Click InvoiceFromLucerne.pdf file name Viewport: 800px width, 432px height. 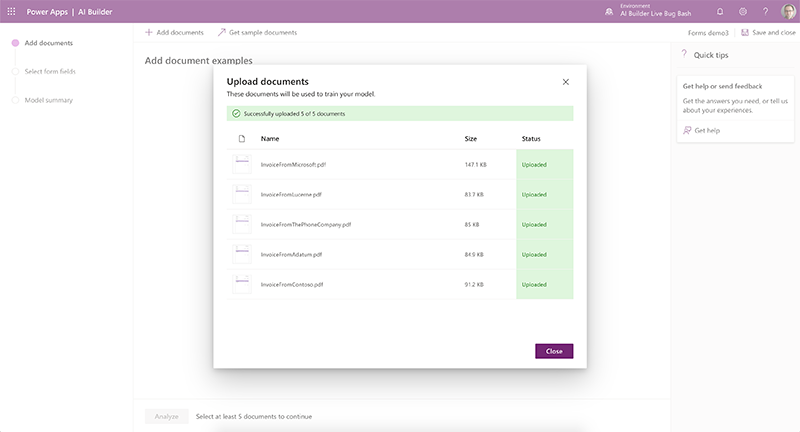tap(291, 194)
